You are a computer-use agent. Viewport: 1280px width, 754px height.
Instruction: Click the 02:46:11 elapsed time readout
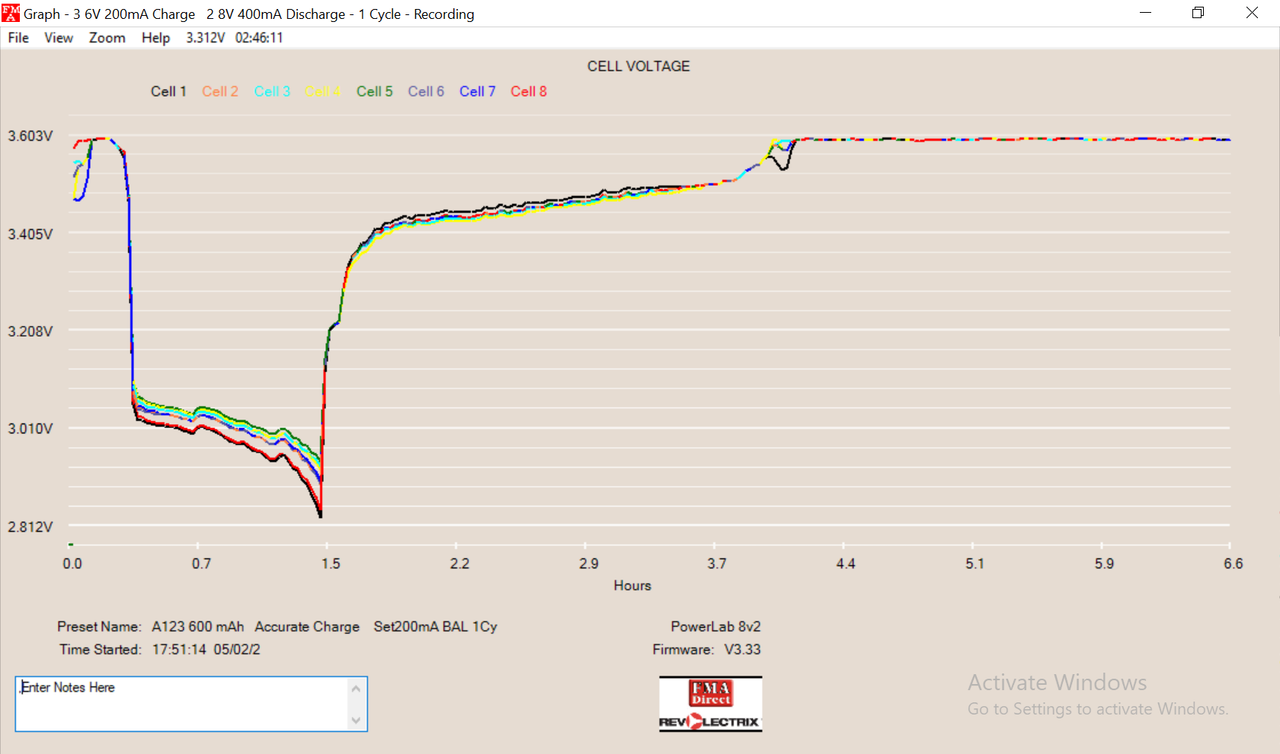259,38
